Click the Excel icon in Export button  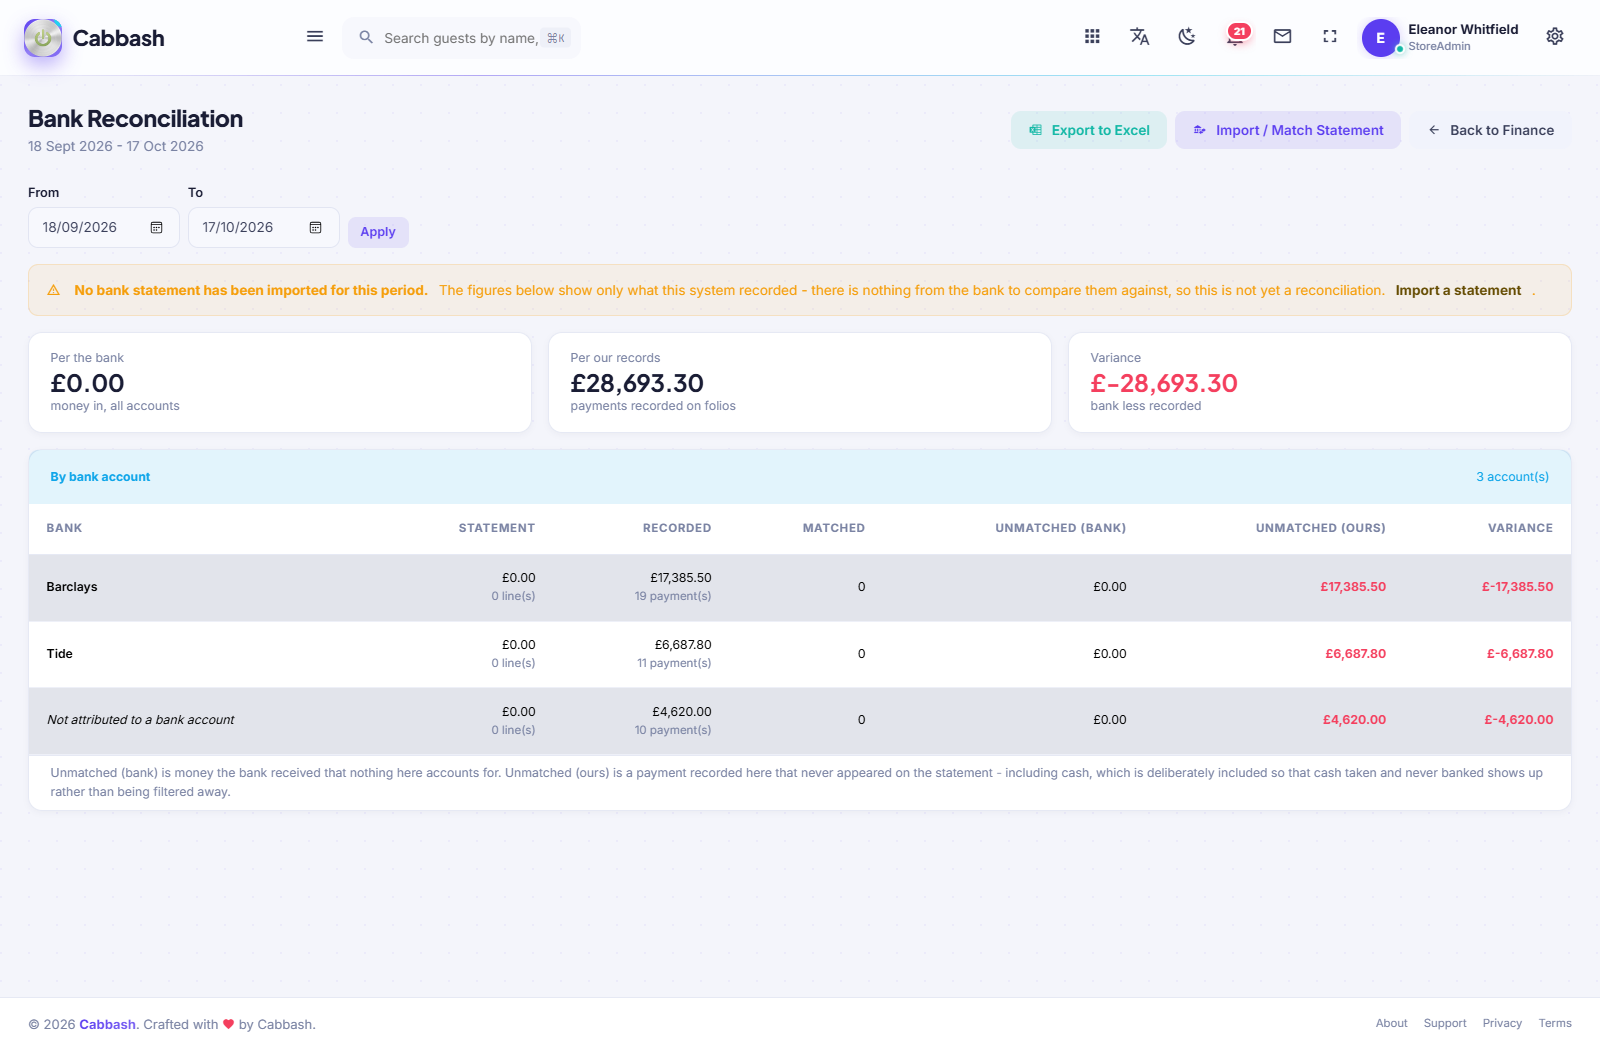[1036, 130]
